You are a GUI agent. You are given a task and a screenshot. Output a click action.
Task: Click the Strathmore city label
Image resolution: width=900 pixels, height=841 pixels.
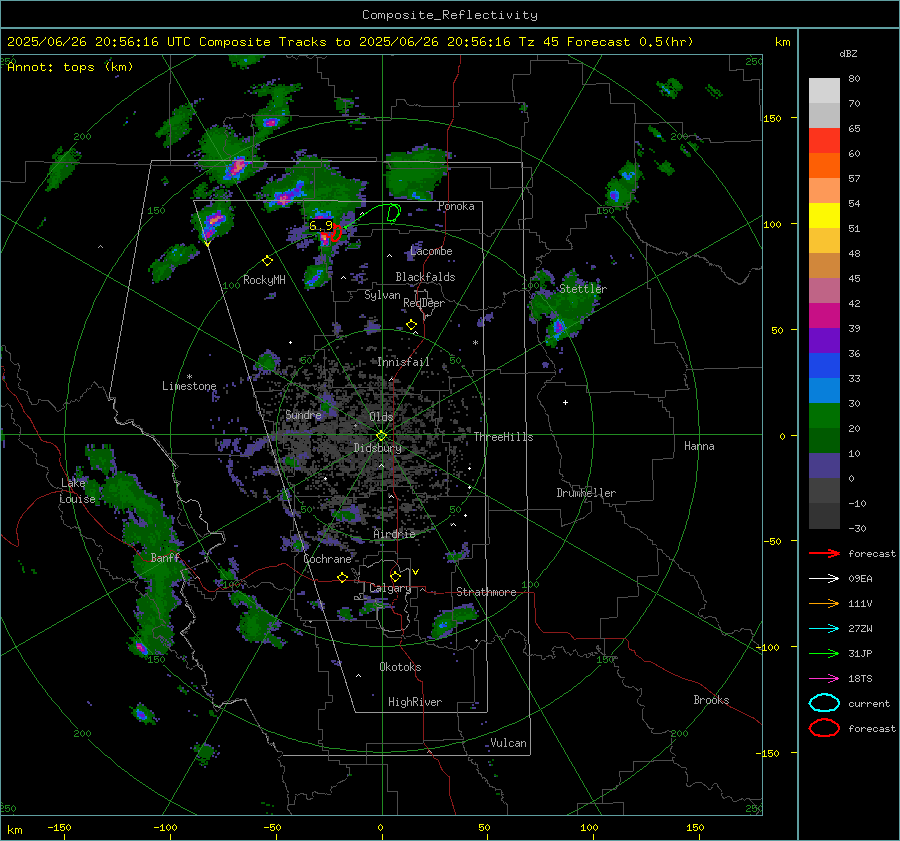pyautogui.click(x=486, y=592)
